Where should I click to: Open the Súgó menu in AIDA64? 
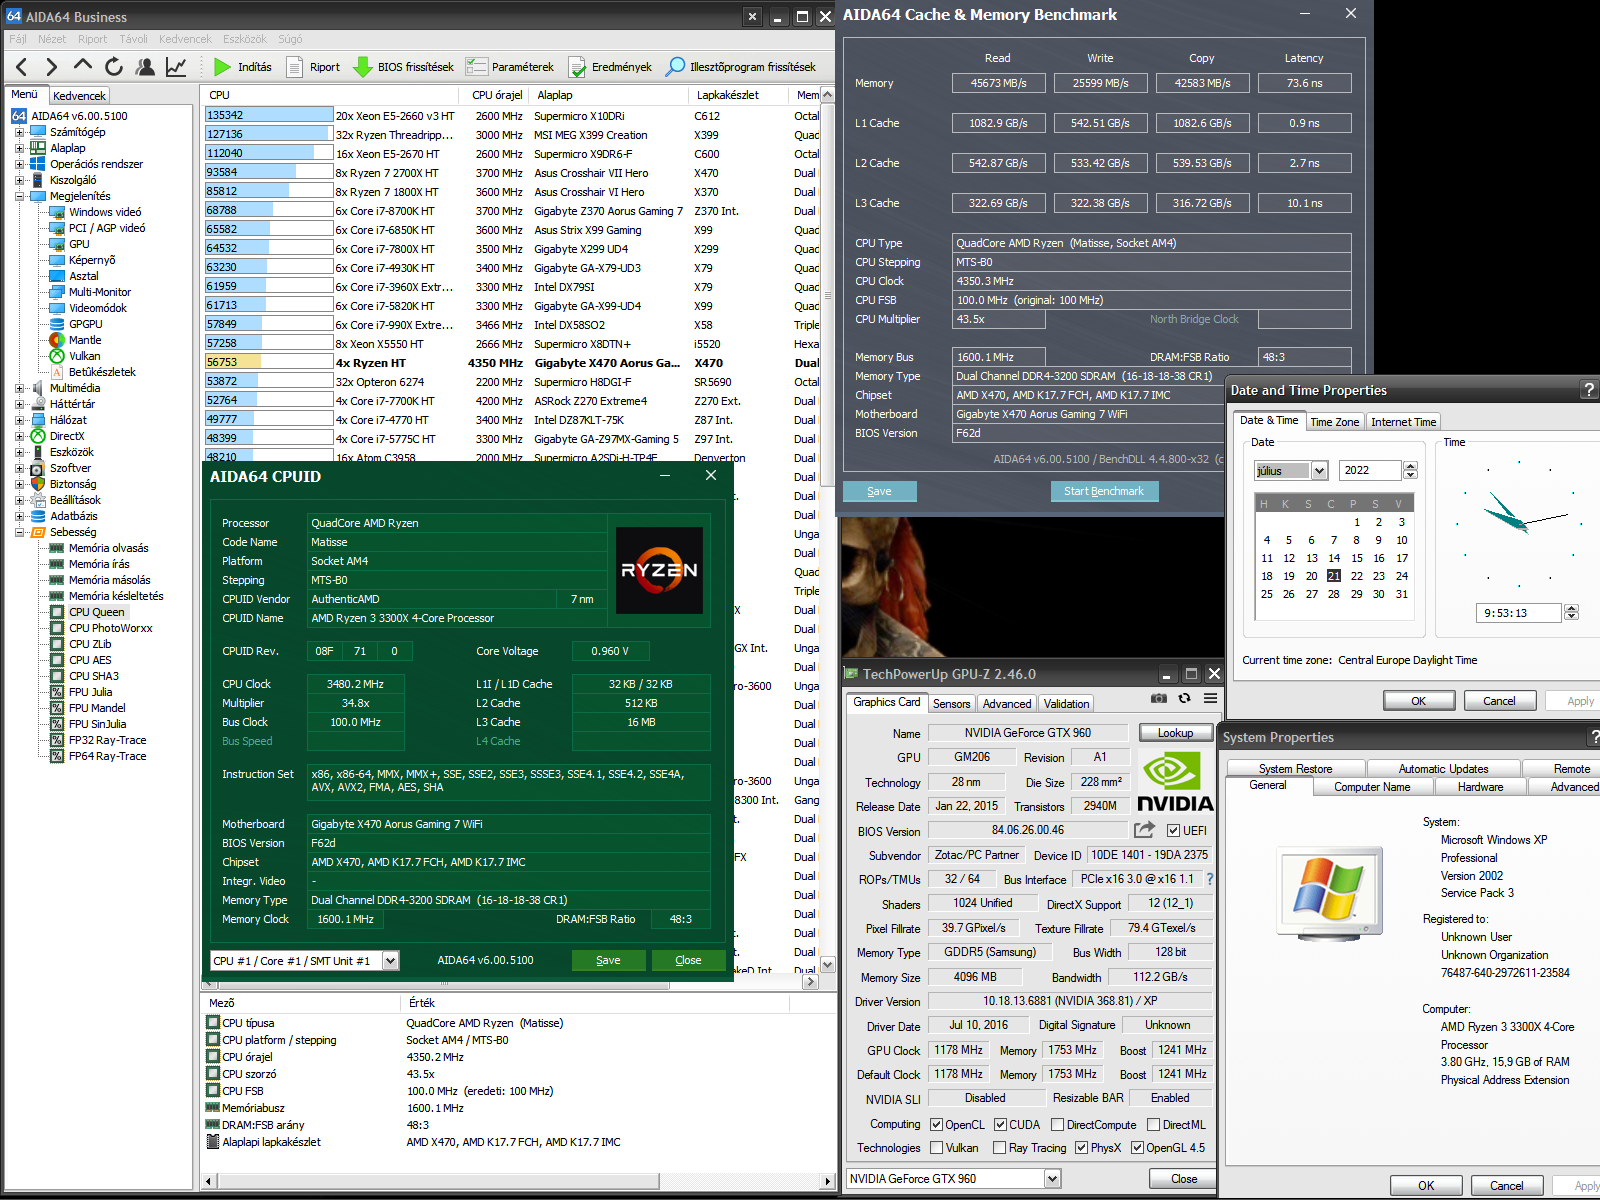290,39
